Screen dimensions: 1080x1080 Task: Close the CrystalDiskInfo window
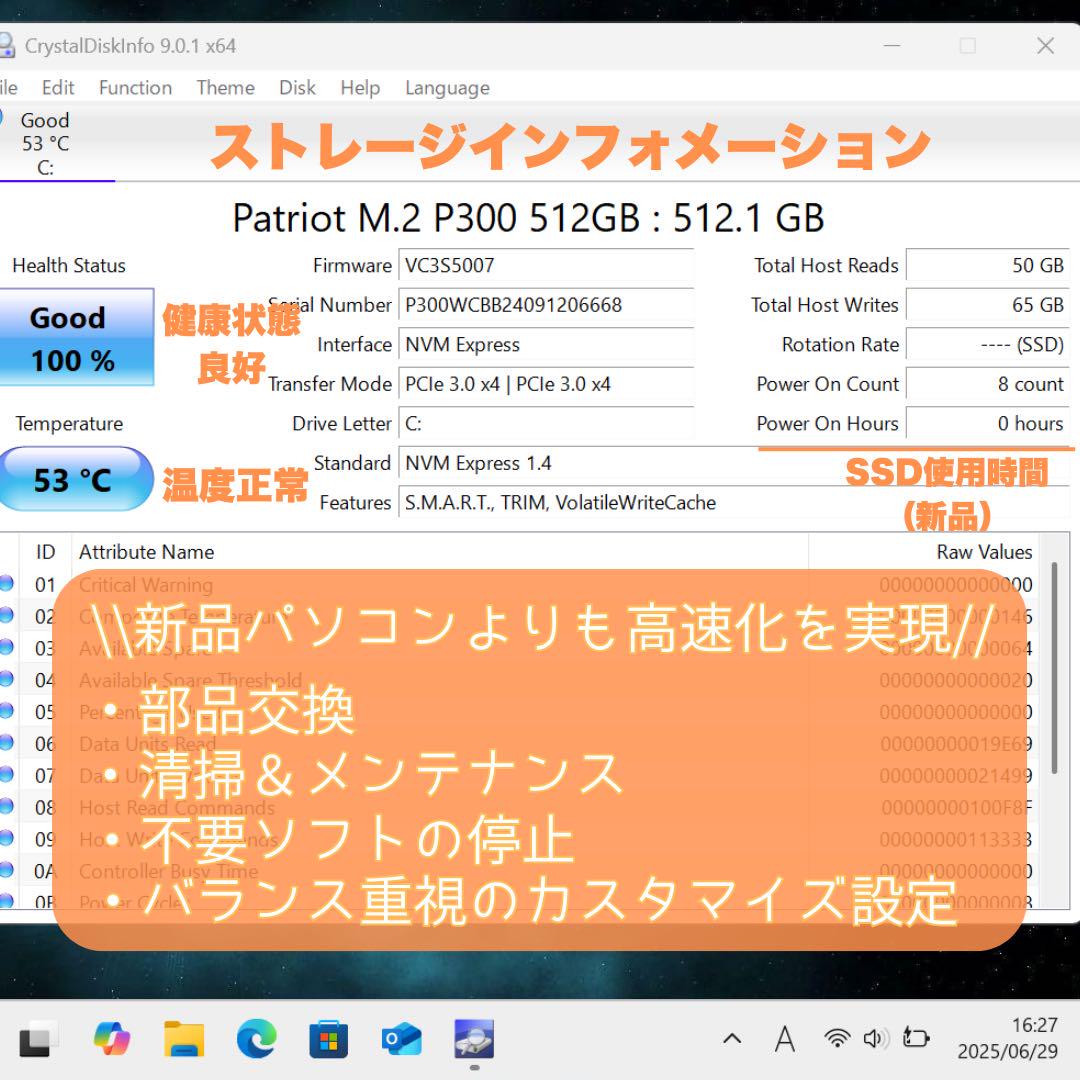click(1046, 45)
